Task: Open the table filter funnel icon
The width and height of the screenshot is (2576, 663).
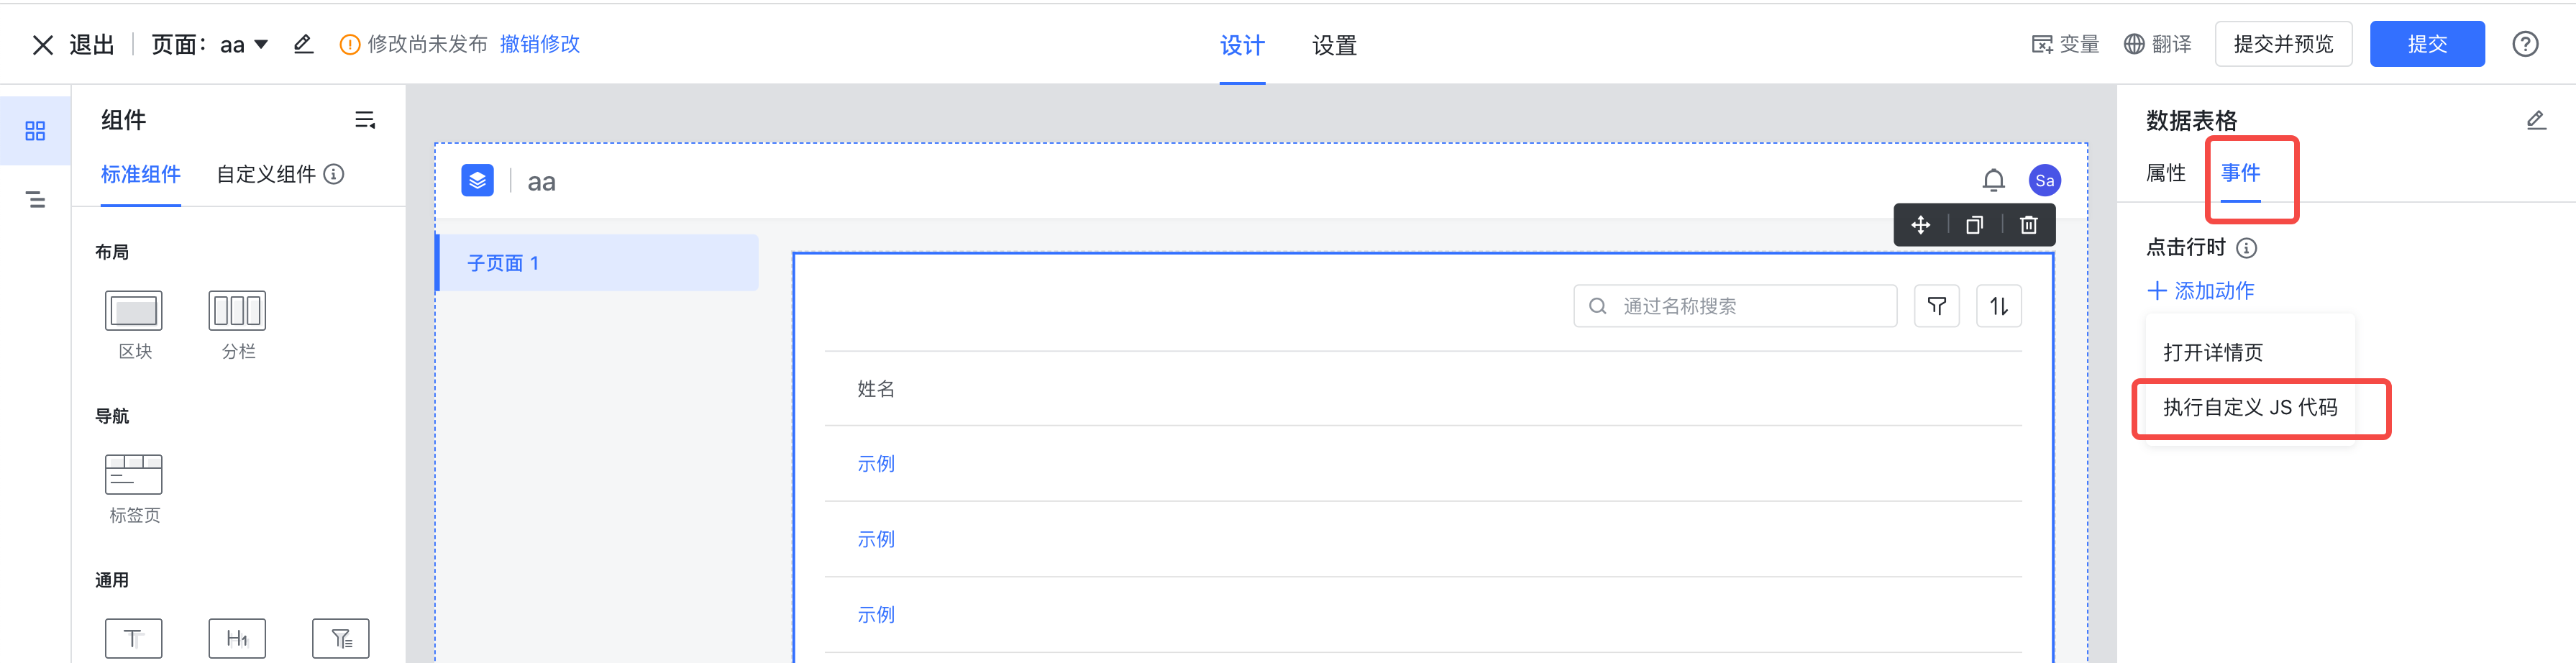Action: coord(1936,306)
